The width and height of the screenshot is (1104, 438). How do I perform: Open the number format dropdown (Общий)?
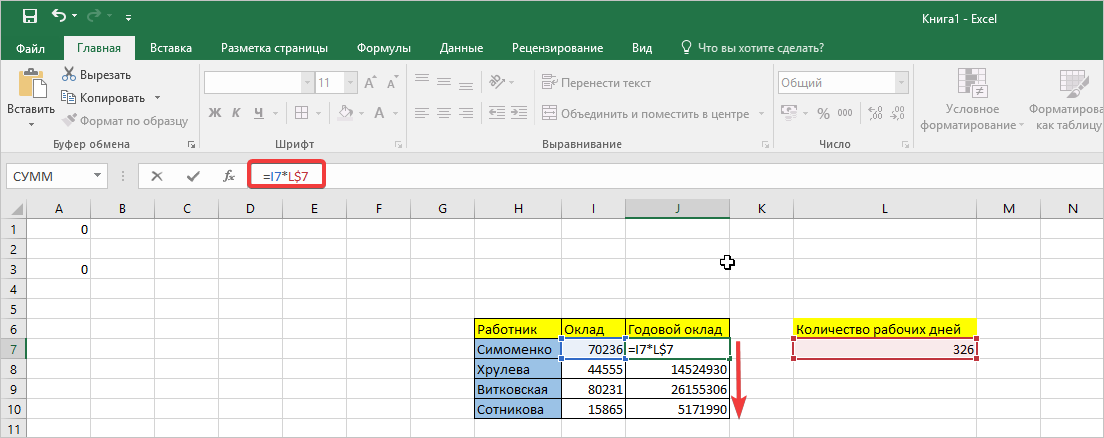(x=902, y=83)
